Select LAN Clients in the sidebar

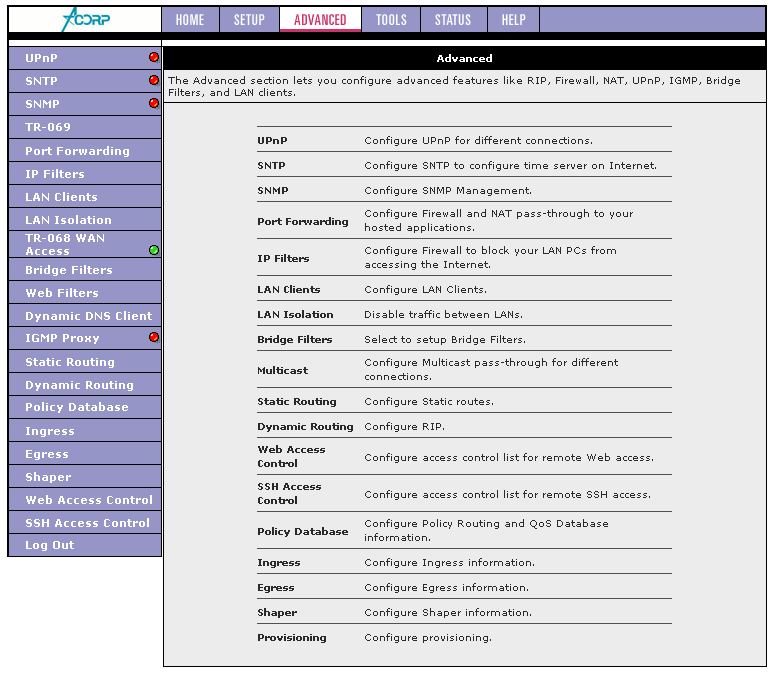coord(85,196)
